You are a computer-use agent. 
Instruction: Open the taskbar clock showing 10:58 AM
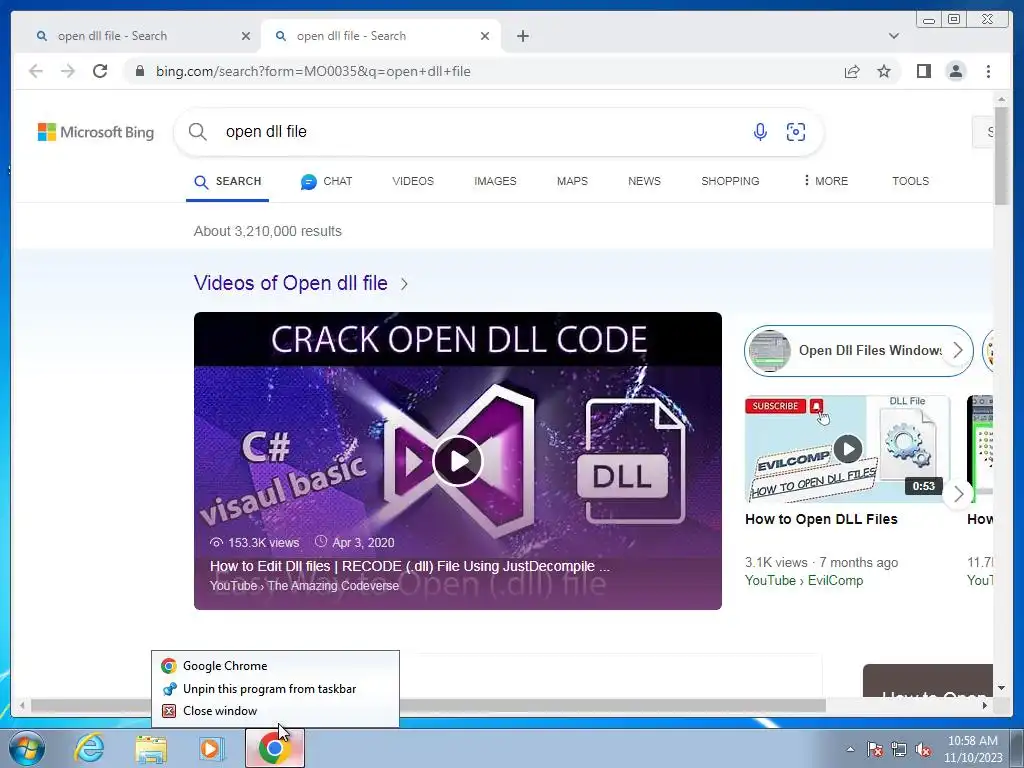click(x=972, y=749)
